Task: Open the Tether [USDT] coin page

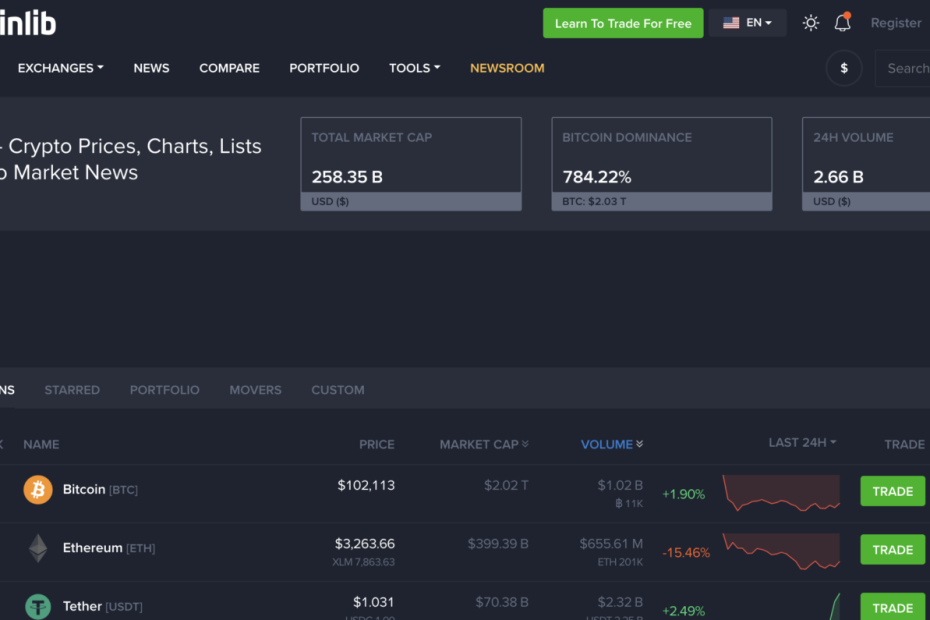Action: pos(103,606)
